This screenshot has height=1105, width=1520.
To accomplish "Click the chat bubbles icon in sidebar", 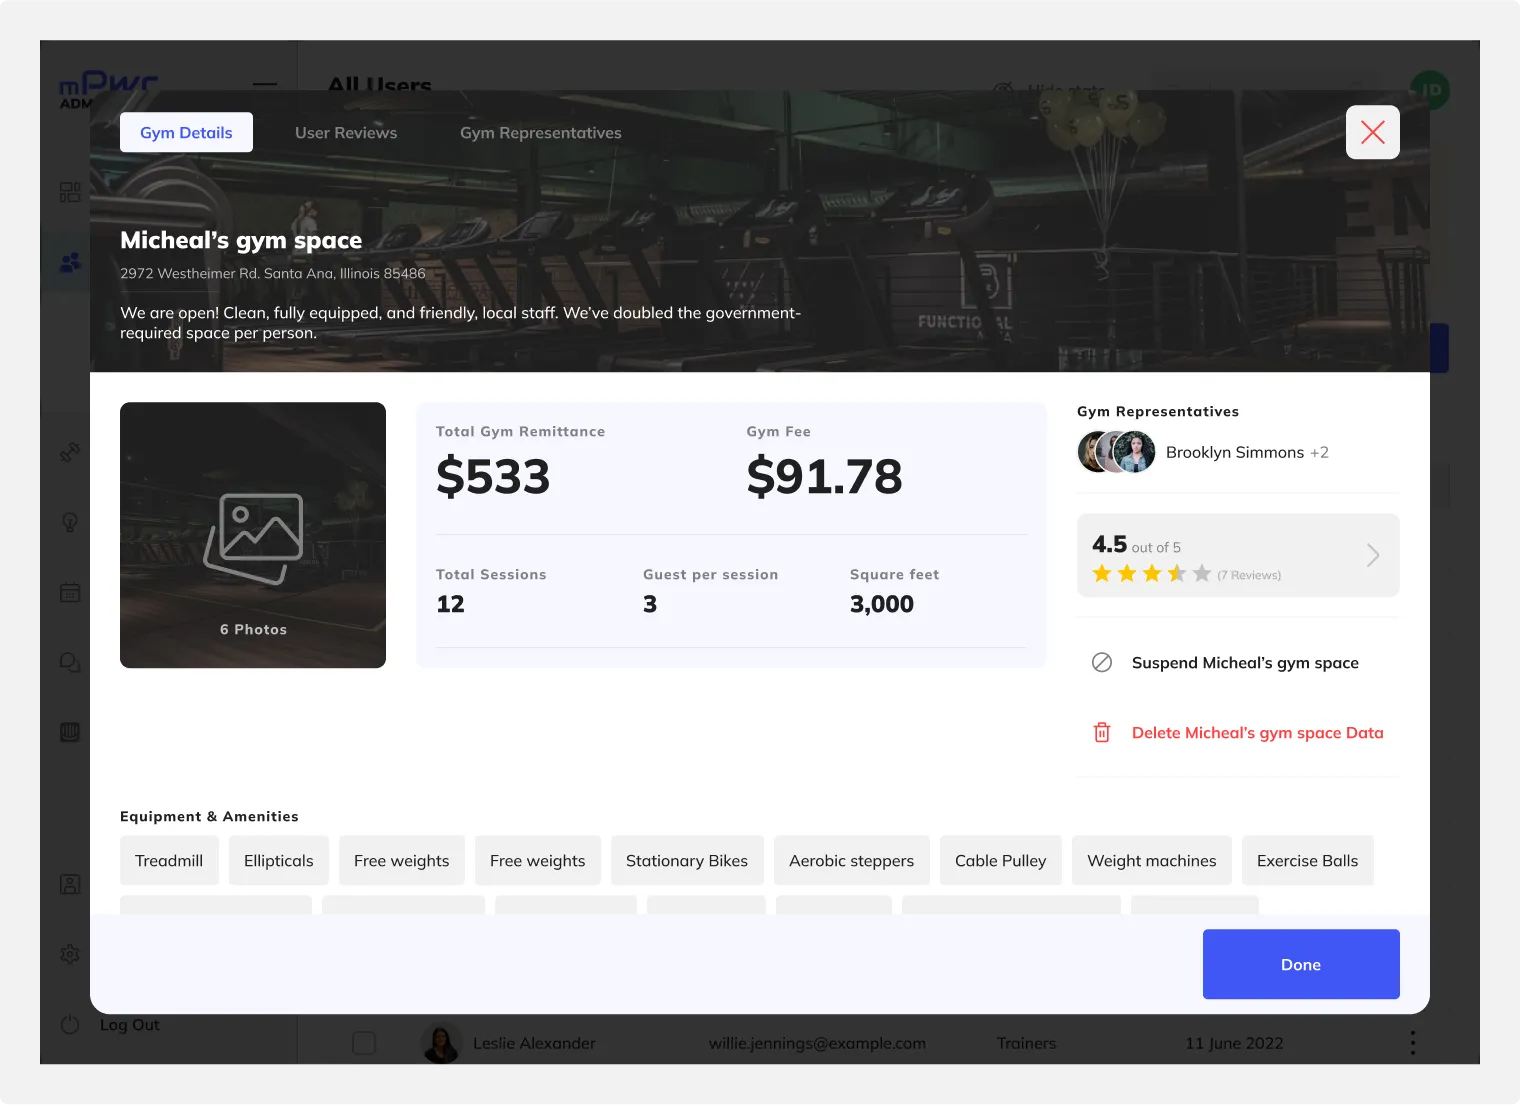I will (70, 662).
